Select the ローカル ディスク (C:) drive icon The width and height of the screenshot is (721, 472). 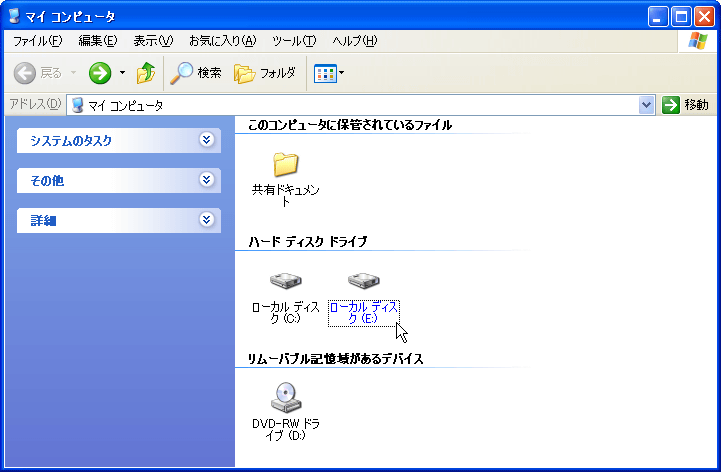coord(286,280)
